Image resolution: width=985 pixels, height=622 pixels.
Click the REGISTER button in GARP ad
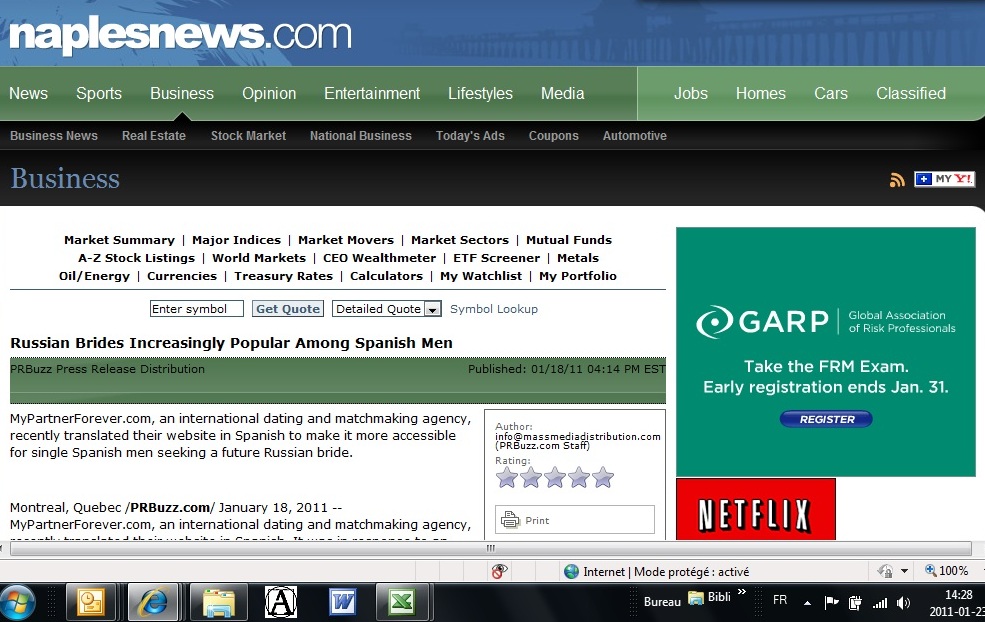[x=826, y=419]
